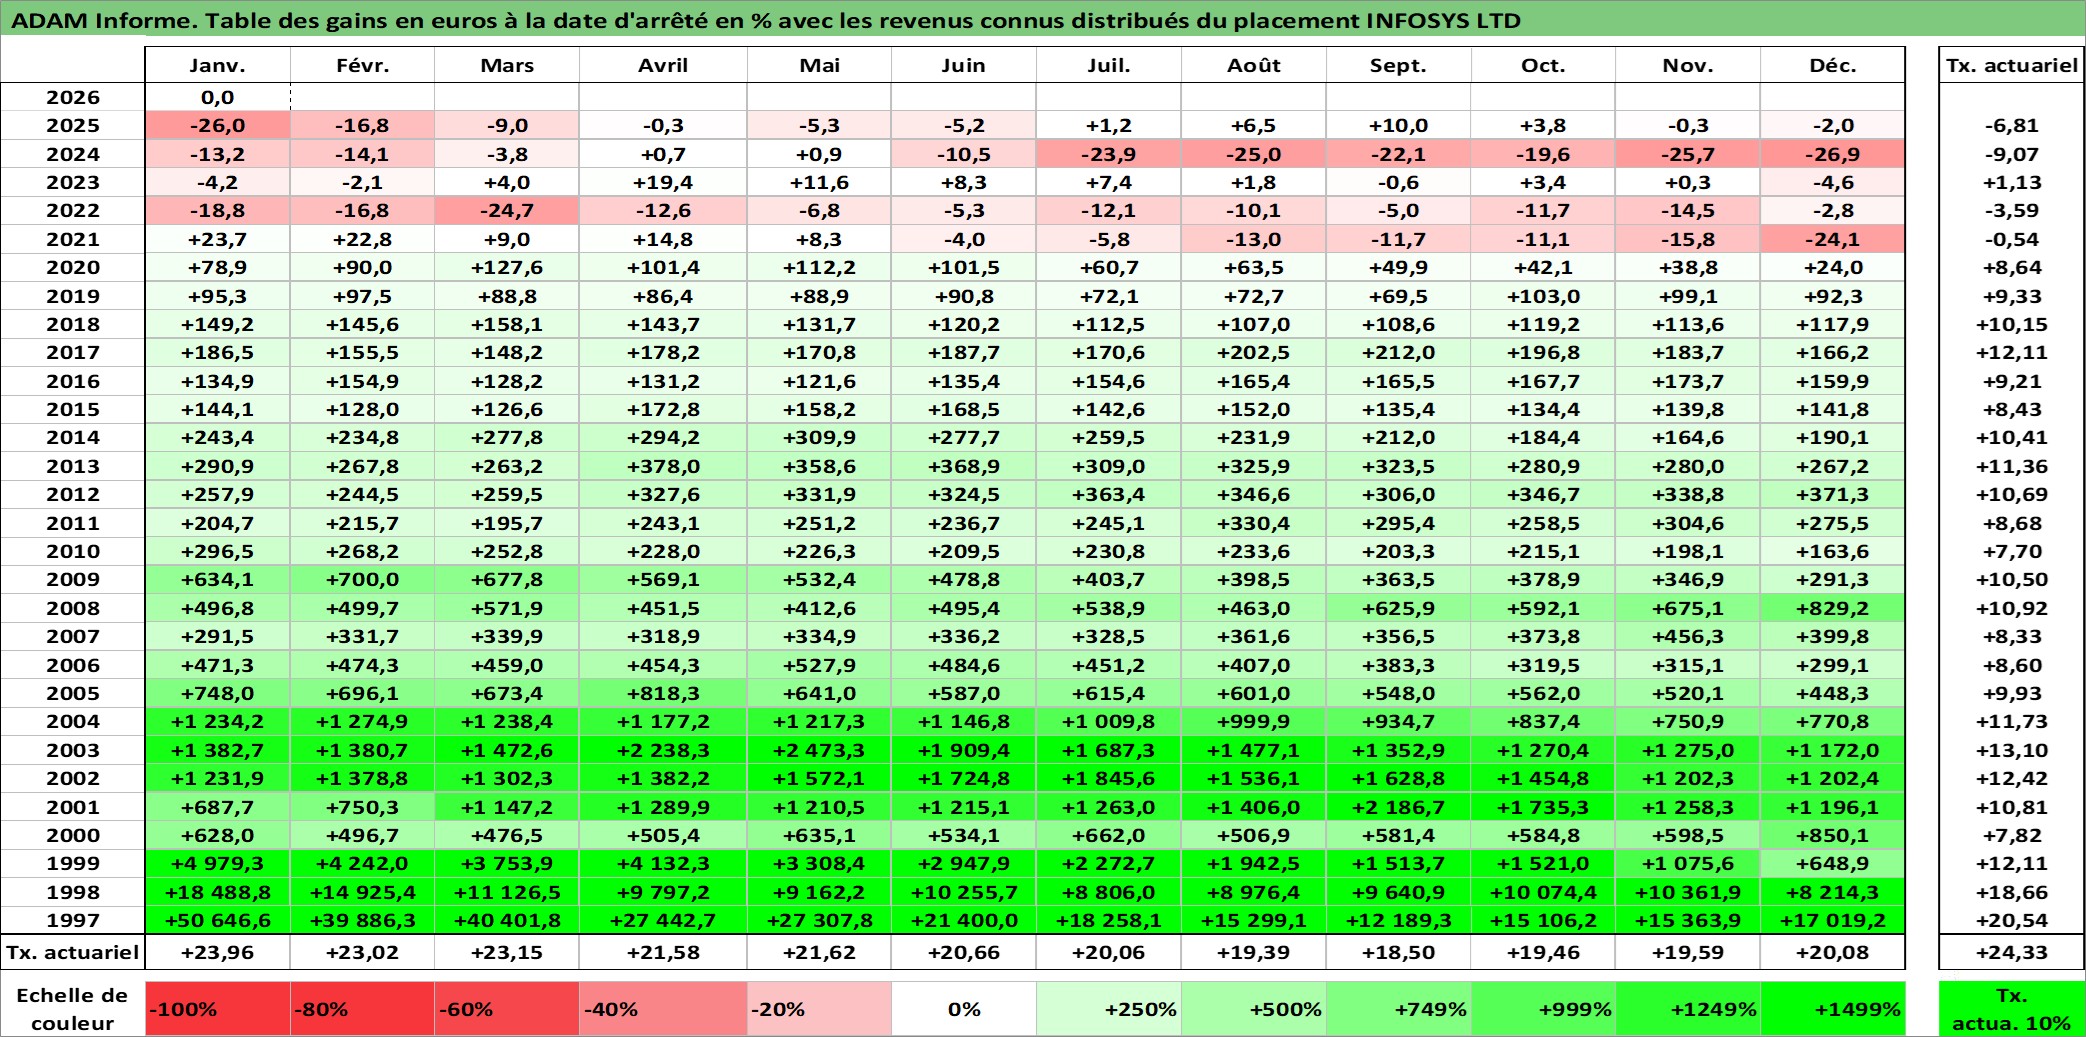Screen dimensions: 2086x1037
Task: Click the '+18,50' rate under Sept.
Action: 1398,953
